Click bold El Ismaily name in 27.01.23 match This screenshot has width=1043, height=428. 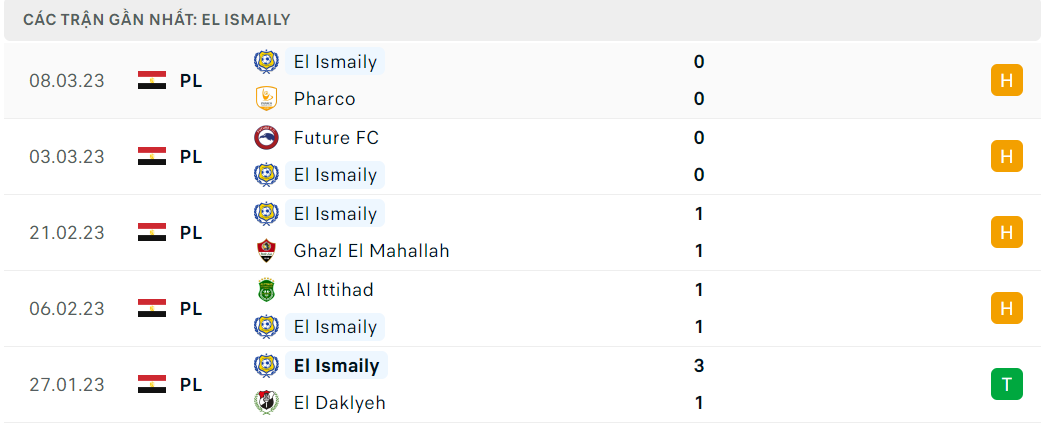[337, 365]
